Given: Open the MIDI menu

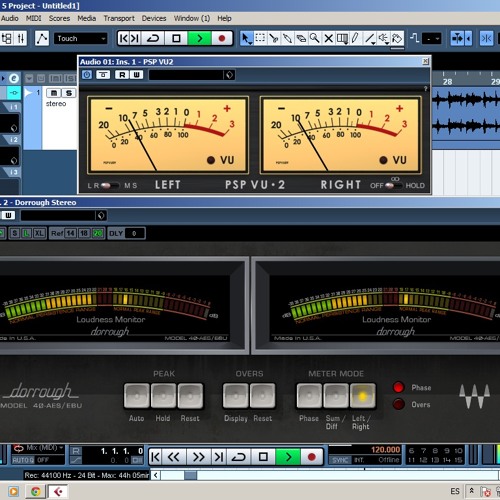Looking at the screenshot, I should [34, 18].
